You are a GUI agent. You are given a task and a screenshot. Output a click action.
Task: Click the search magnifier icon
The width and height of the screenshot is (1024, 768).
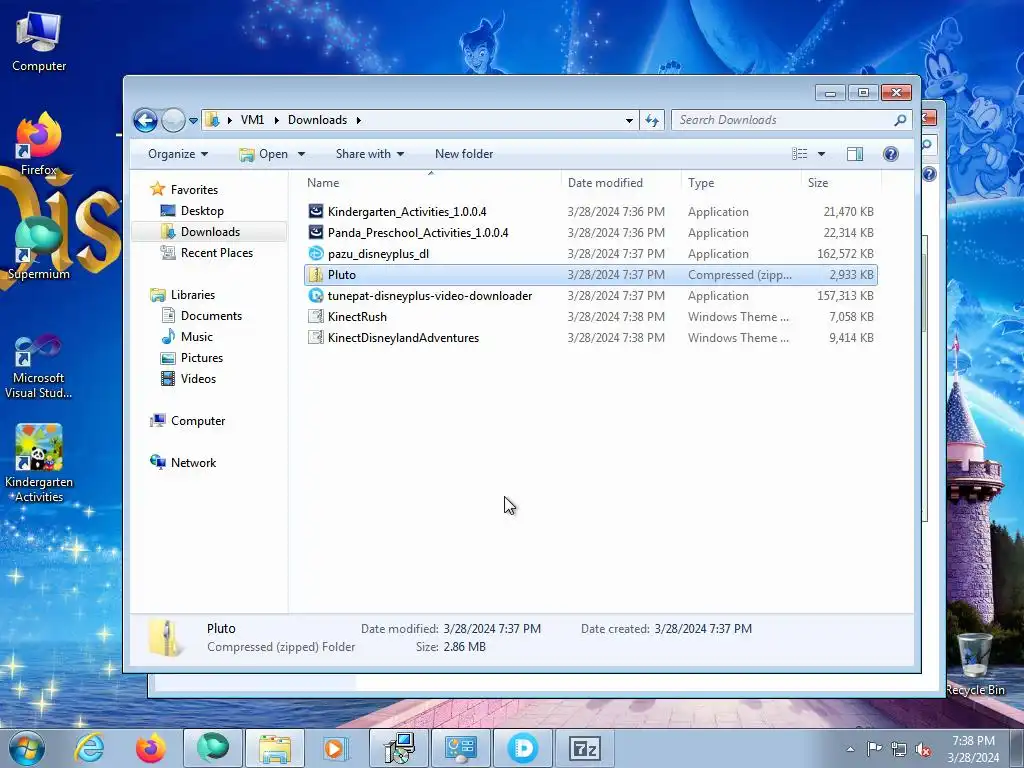click(901, 120)
